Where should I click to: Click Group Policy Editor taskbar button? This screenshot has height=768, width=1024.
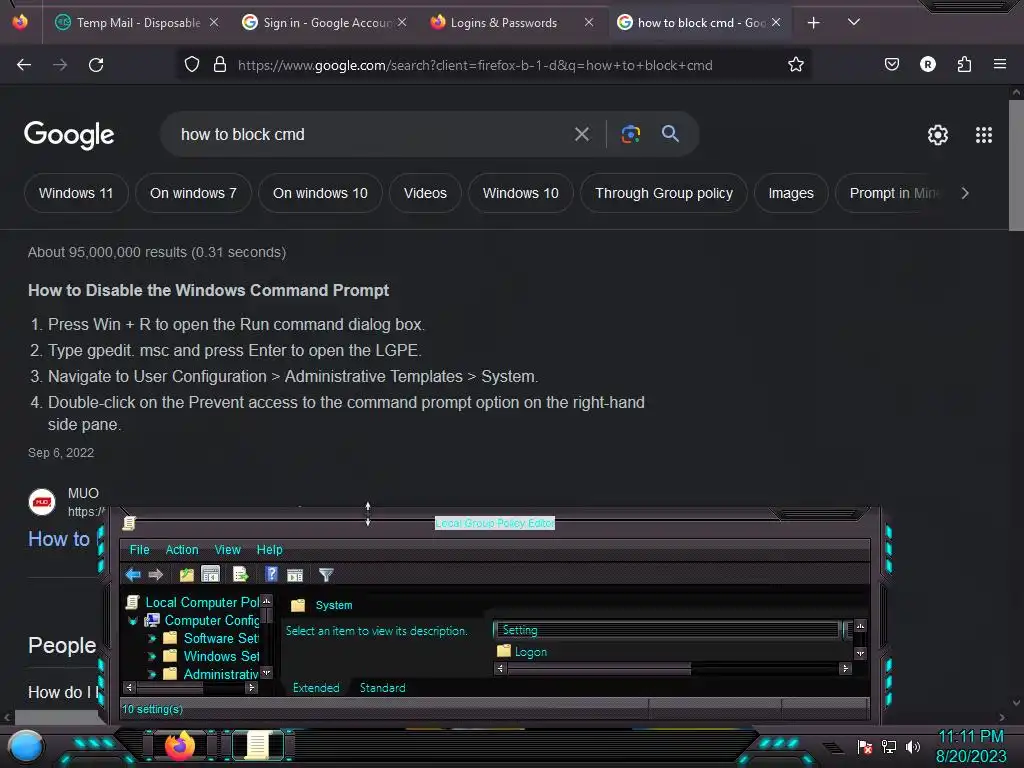[257, 746]
